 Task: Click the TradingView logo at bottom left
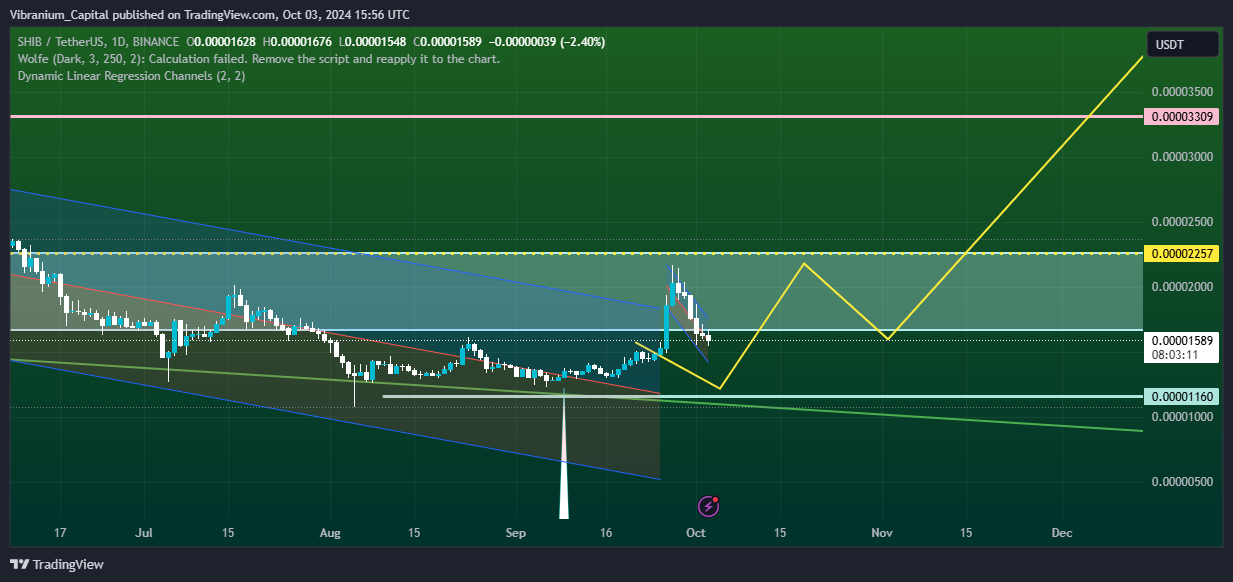[57, 564]
